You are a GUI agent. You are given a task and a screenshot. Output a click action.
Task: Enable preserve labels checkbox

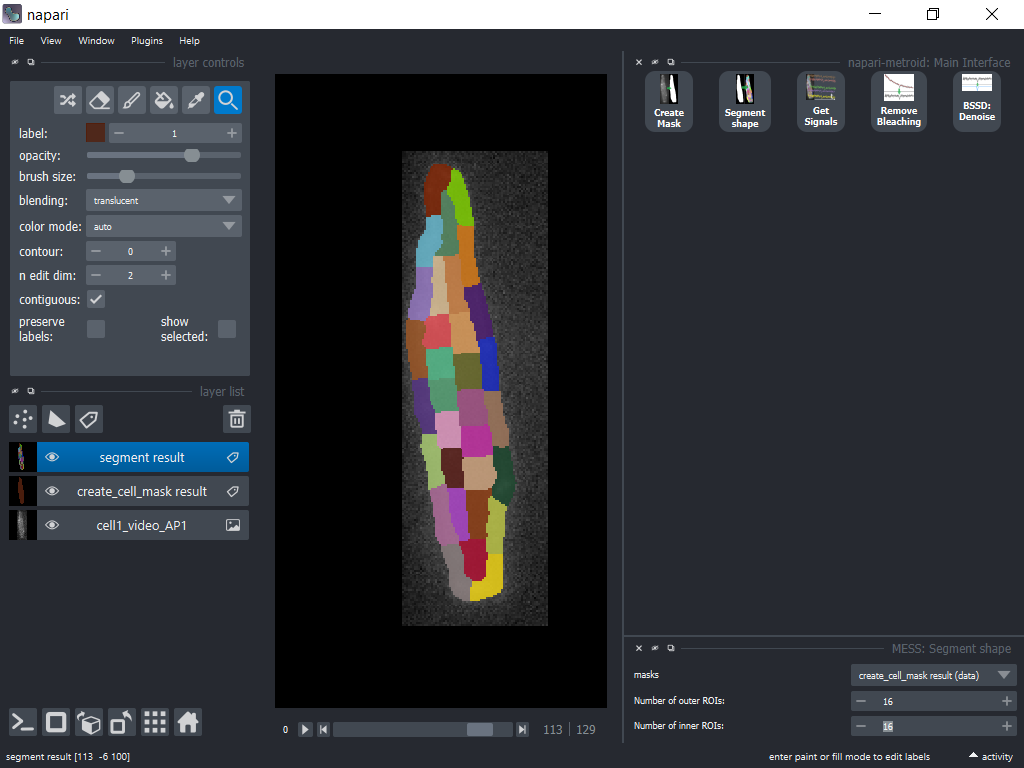(96, 329)
